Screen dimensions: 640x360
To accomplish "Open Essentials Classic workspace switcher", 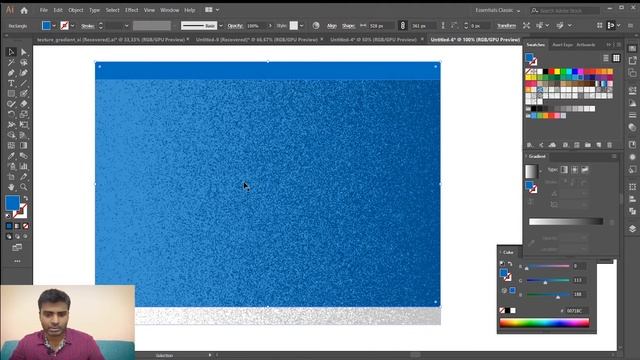I will pyautogui.click(x=498, y=10).
